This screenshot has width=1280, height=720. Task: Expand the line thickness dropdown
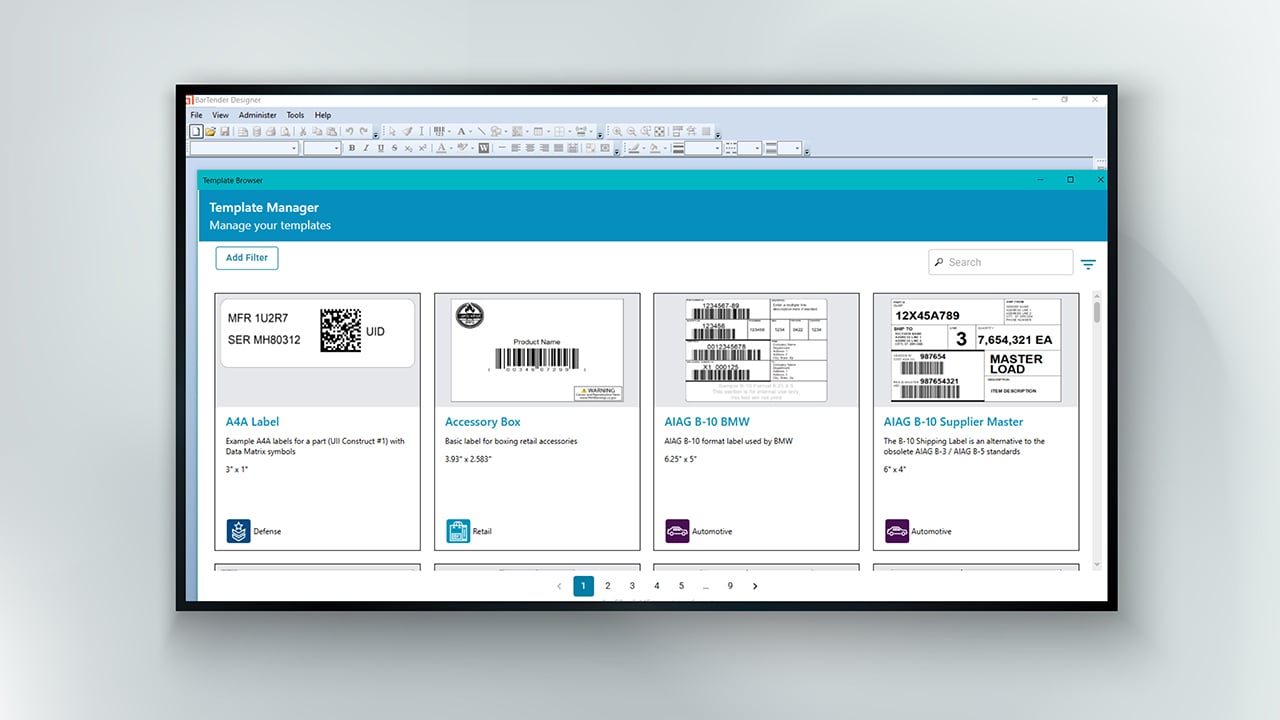coord(716,148)
